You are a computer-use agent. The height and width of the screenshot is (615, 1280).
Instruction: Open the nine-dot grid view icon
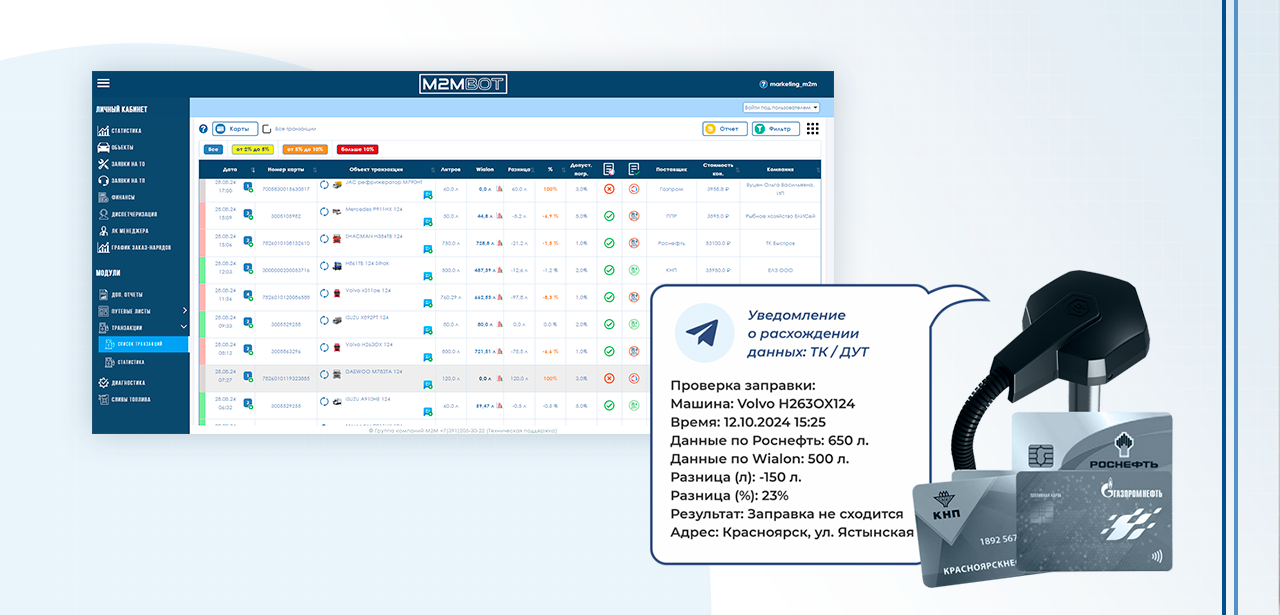812,129
